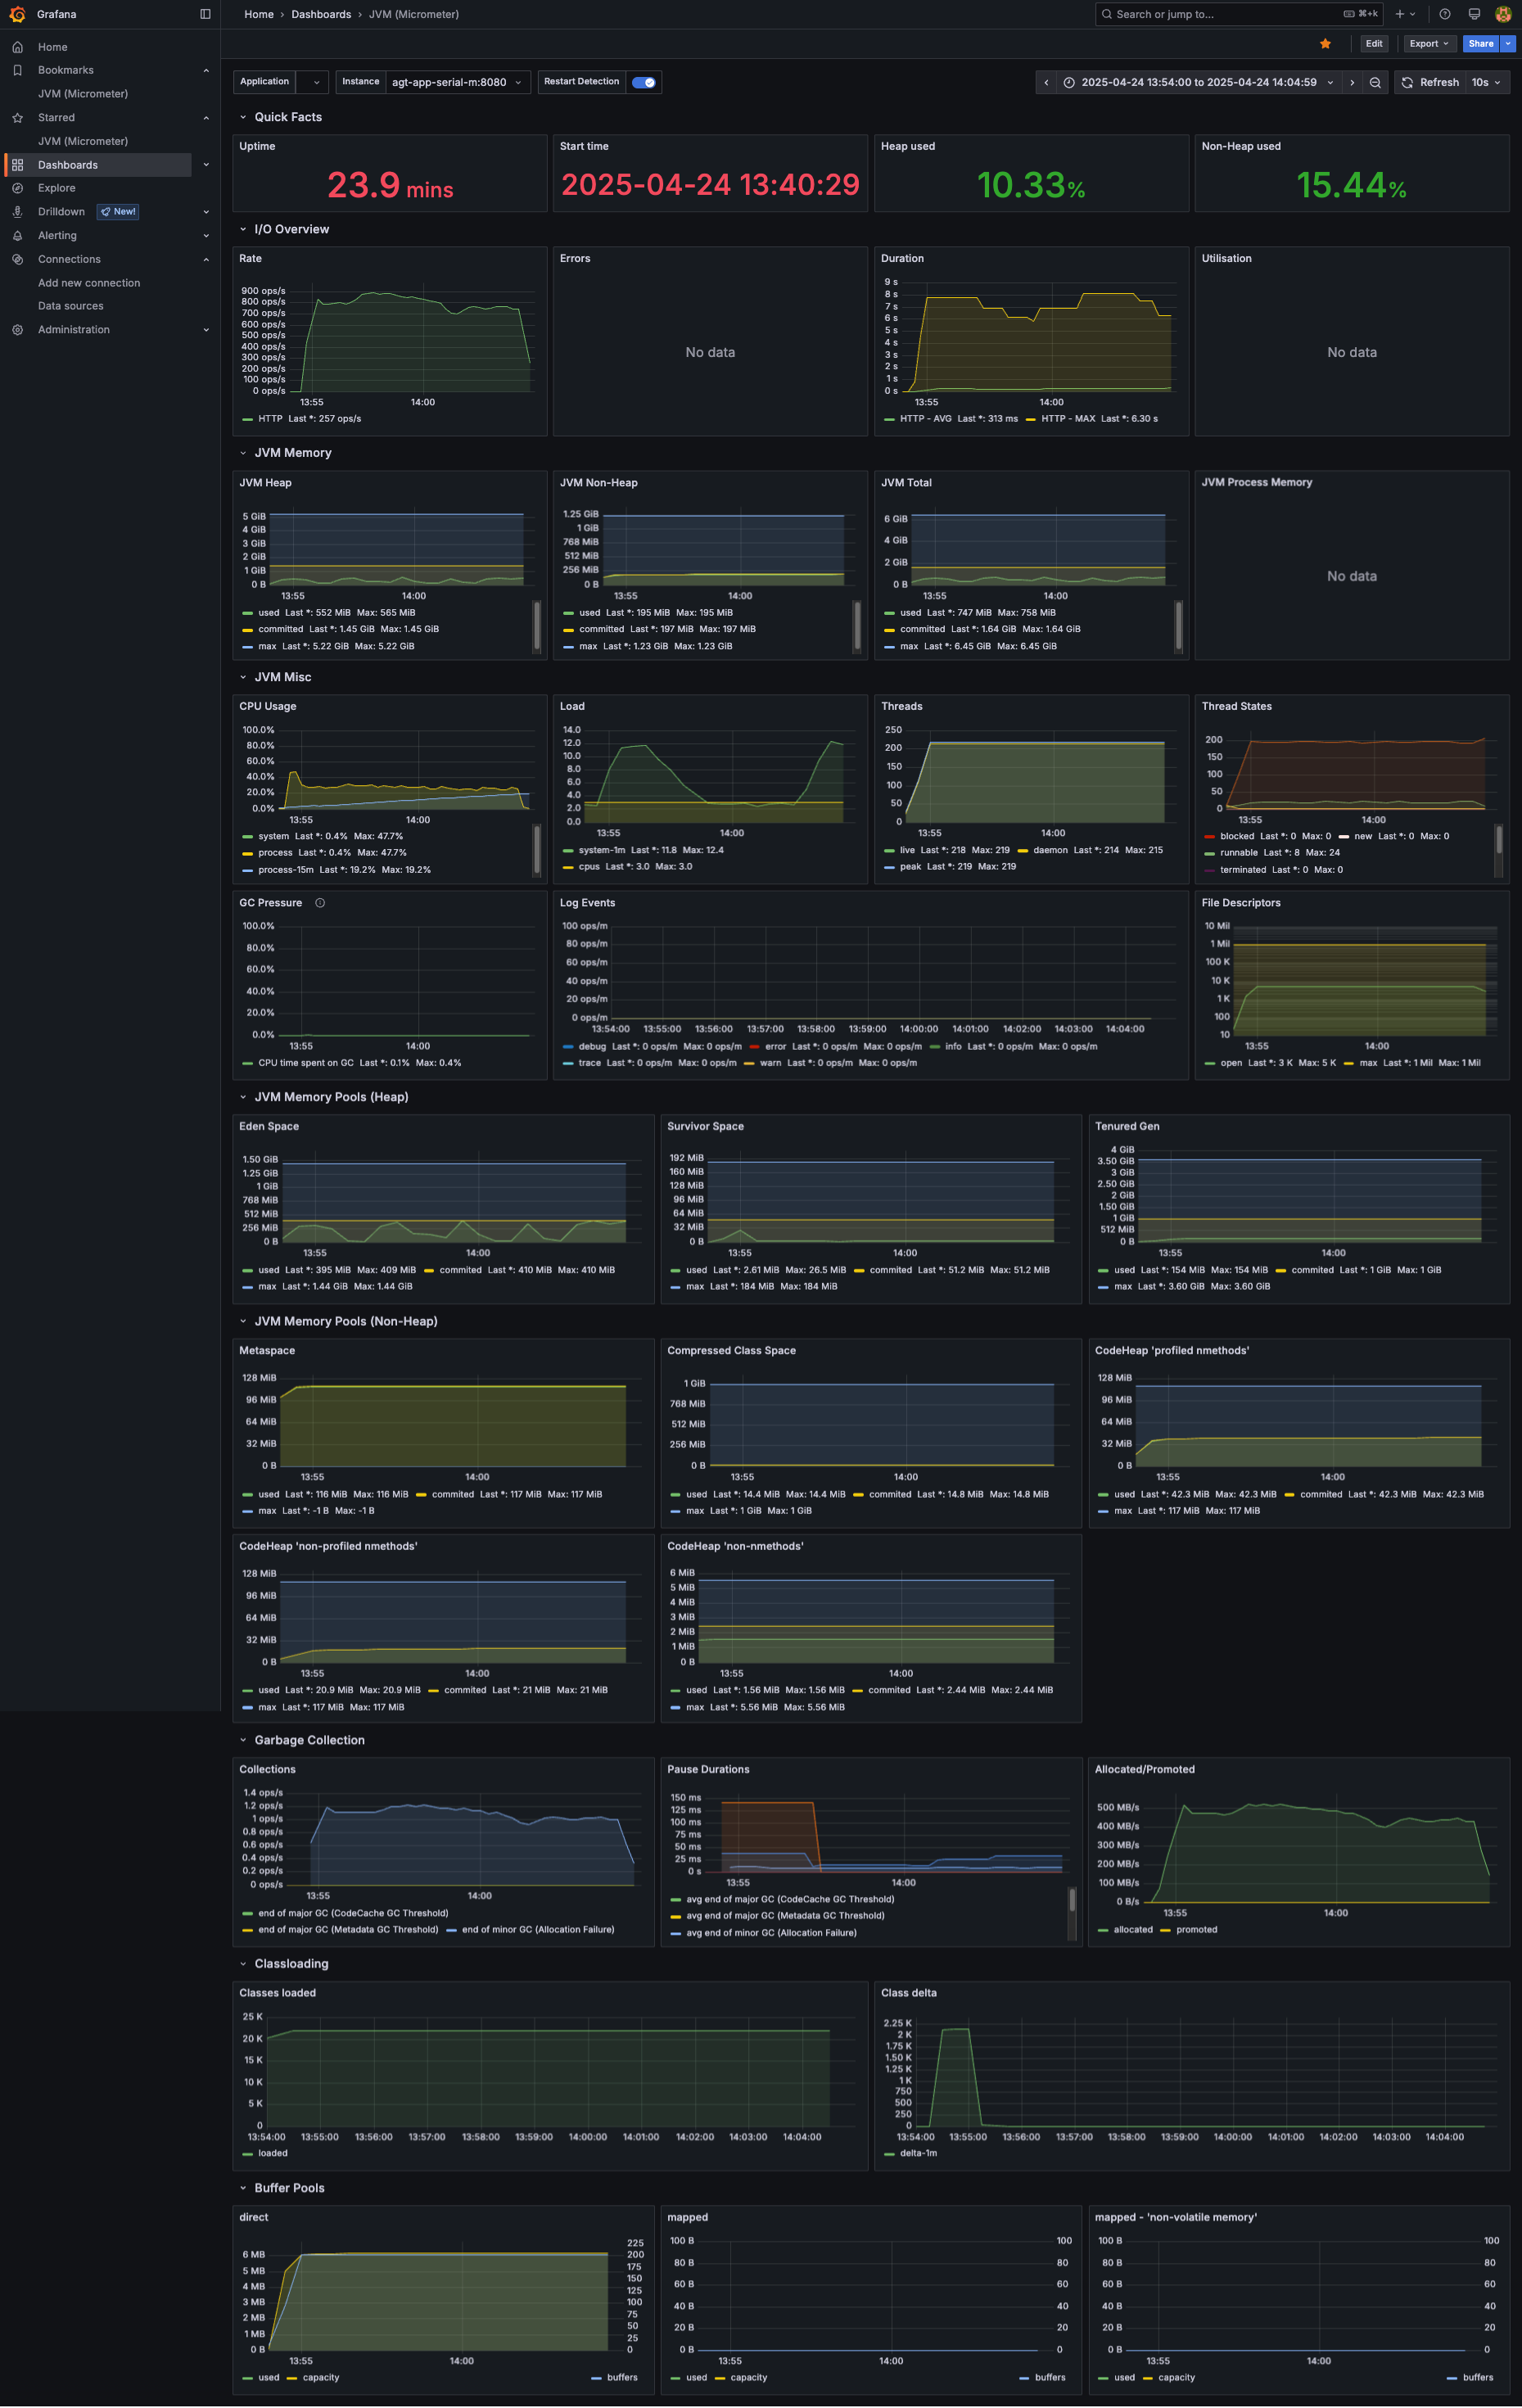The image size is (1522, 2408).
Task: Open Add new connection in sidebar
Action: pyautogui.click(x=89, y=283)
